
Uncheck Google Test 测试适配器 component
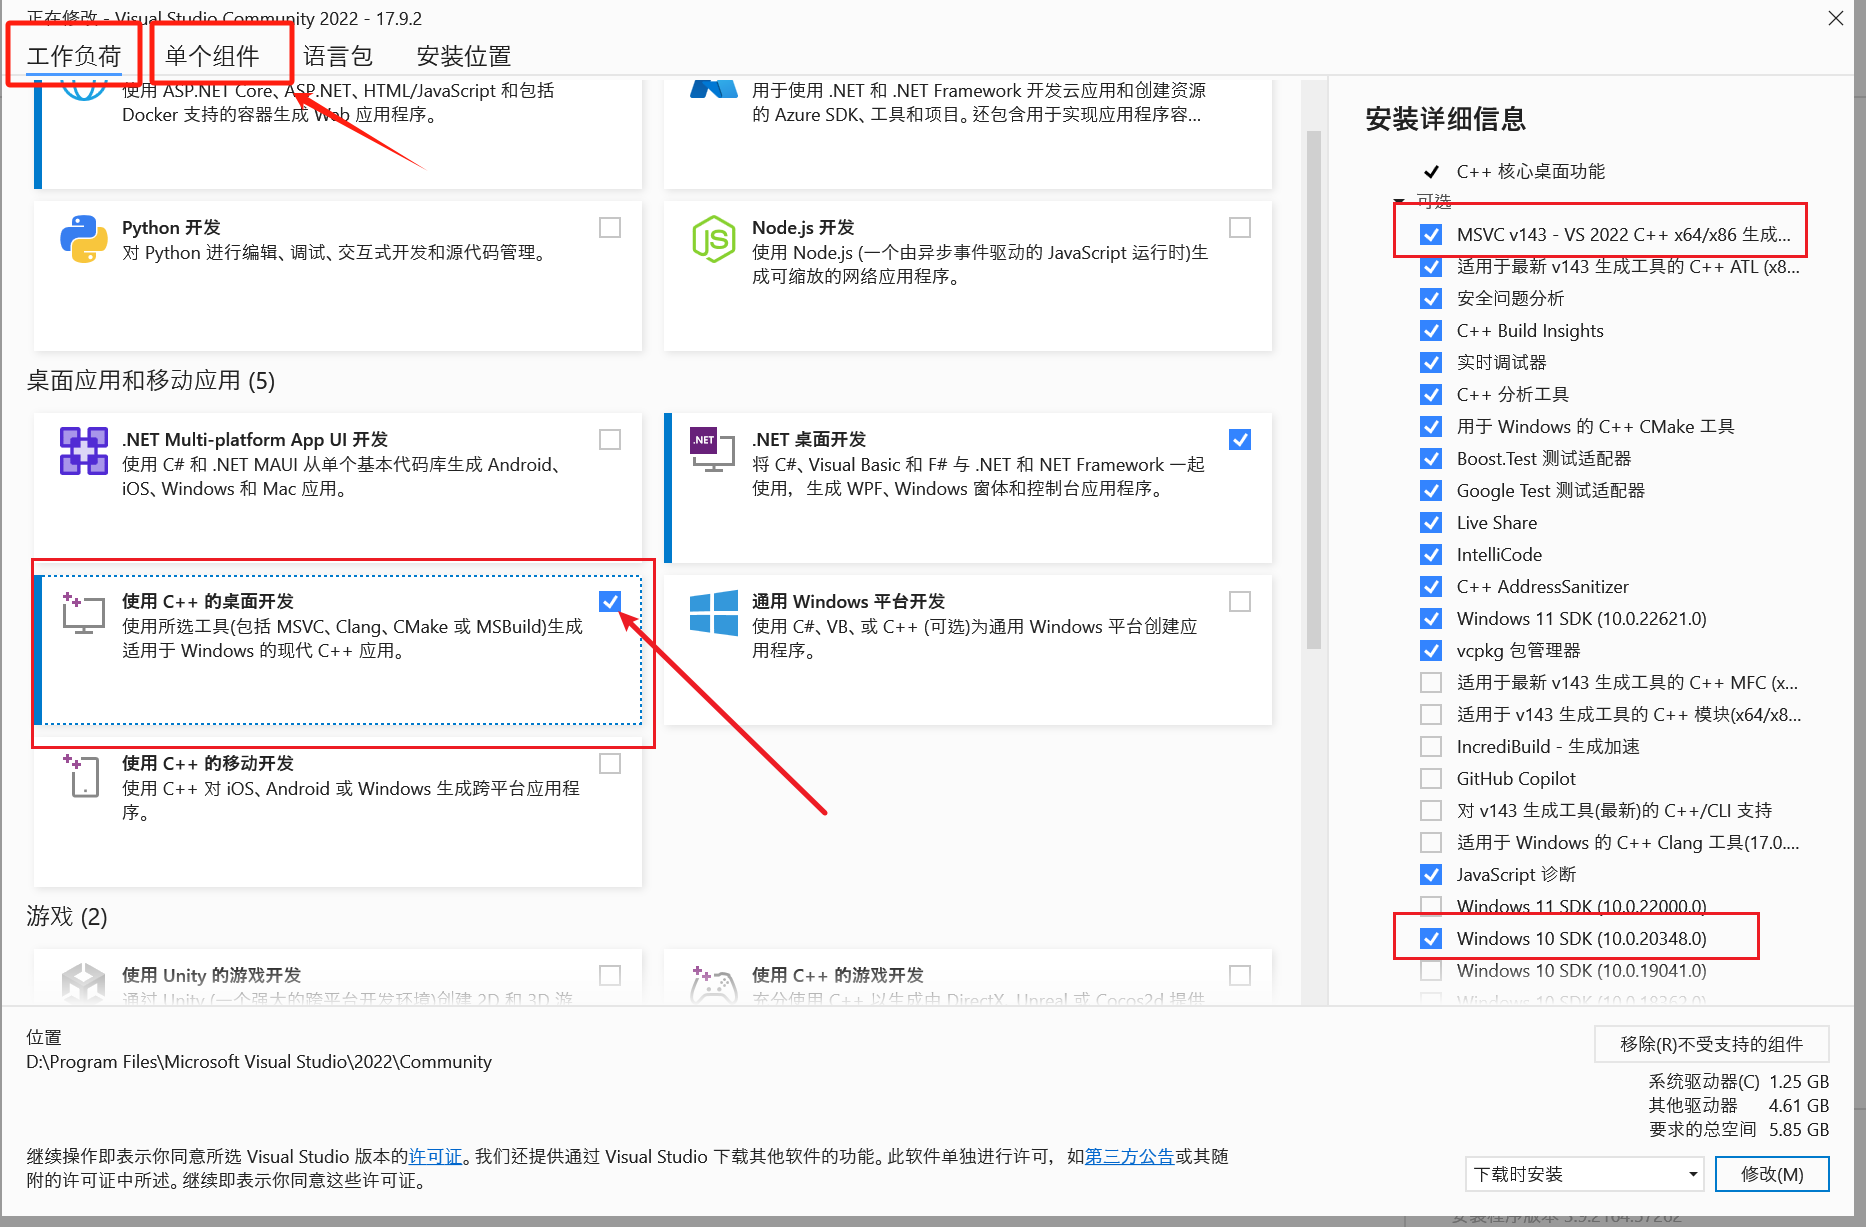pyautogui.click(x=1431, y=491)
